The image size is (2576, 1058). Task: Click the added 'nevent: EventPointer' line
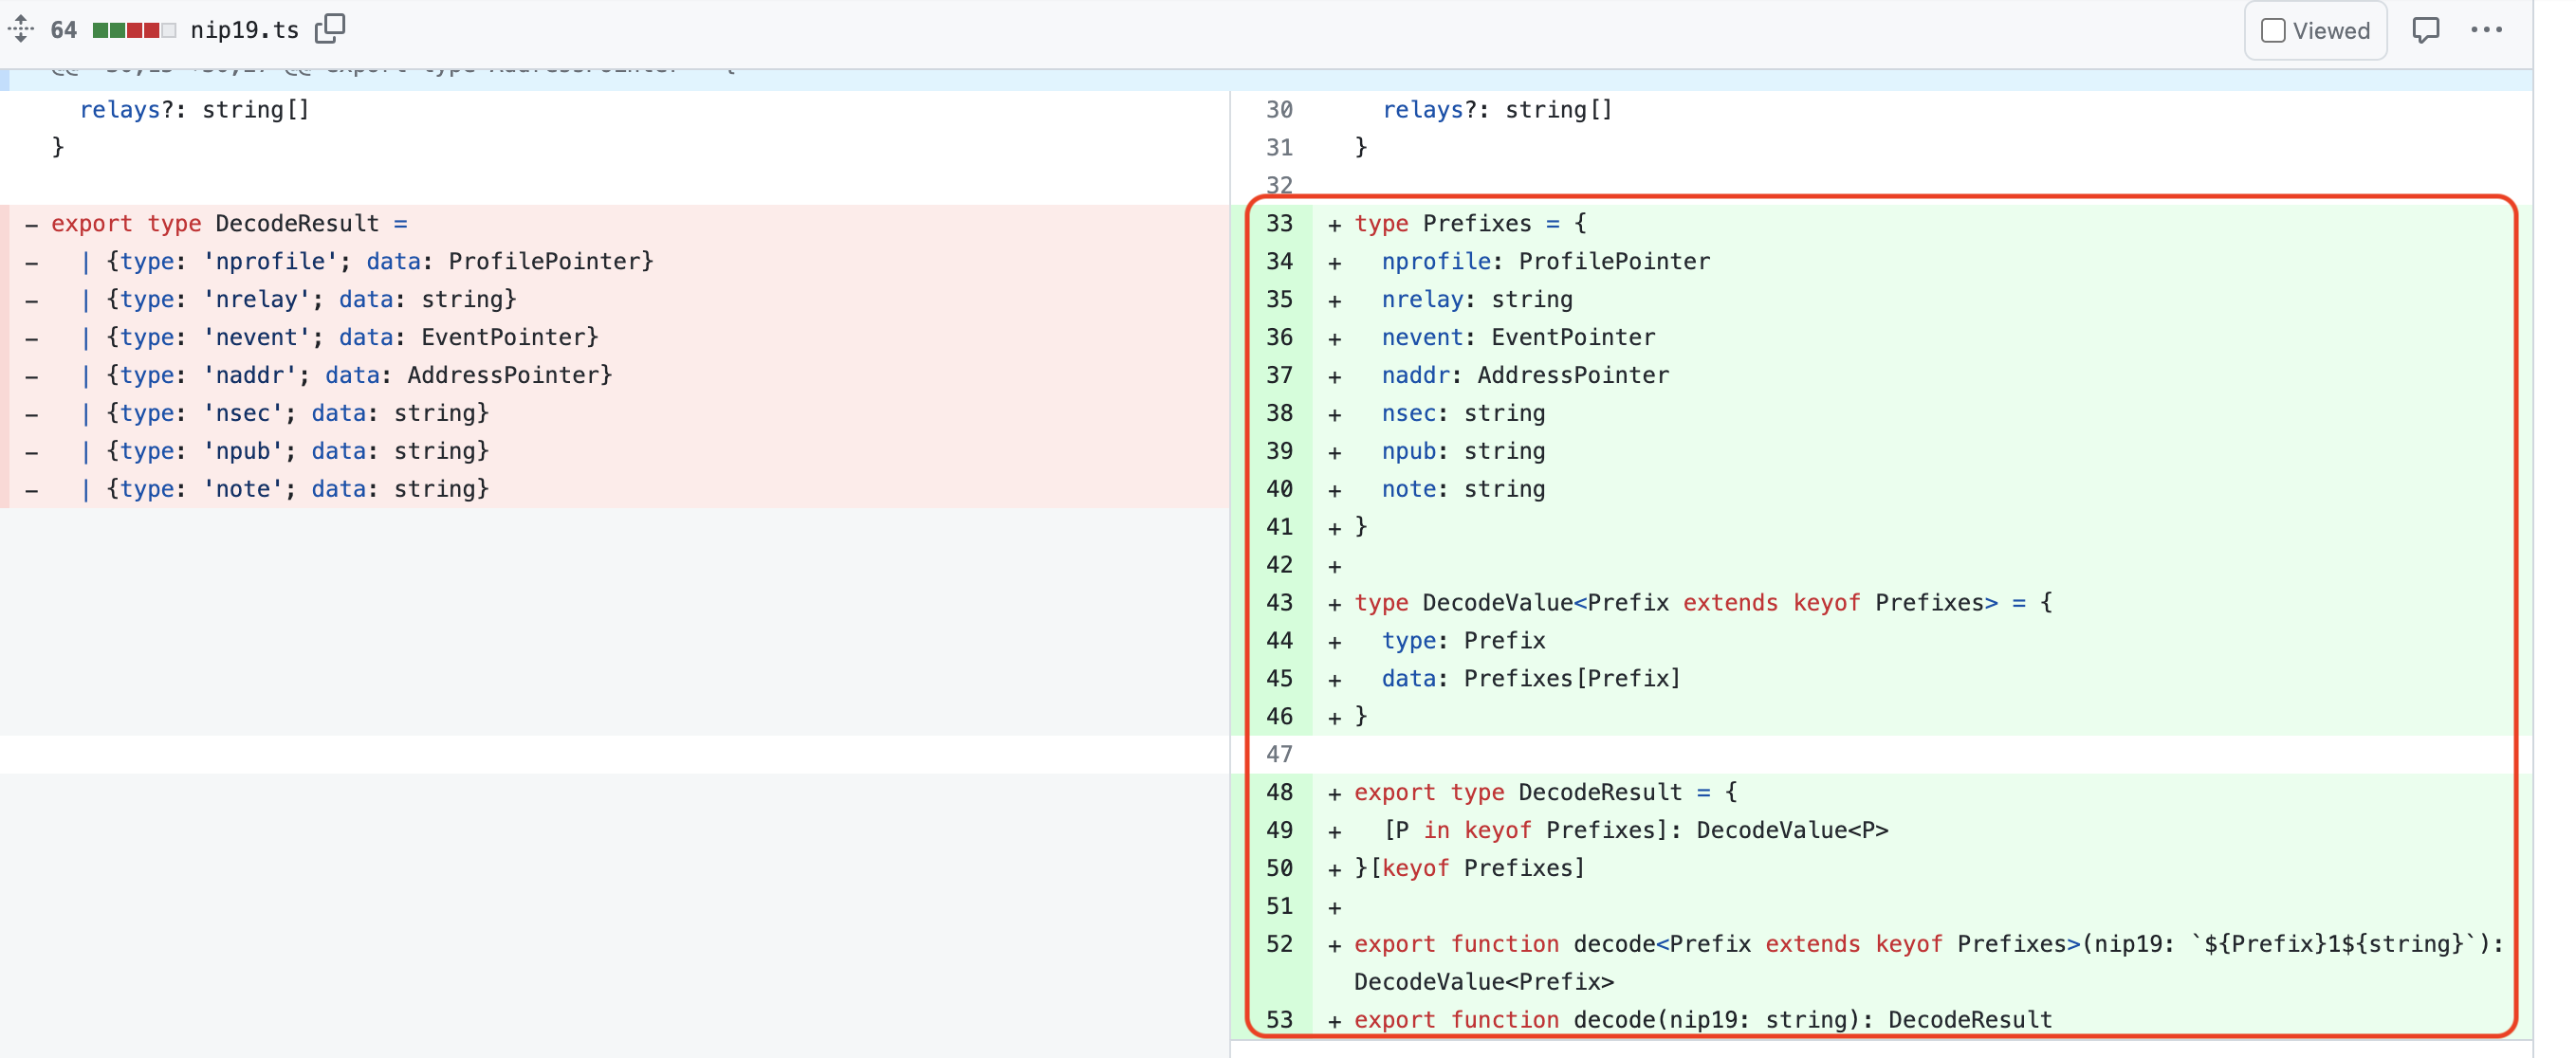tap(1517, 338)
